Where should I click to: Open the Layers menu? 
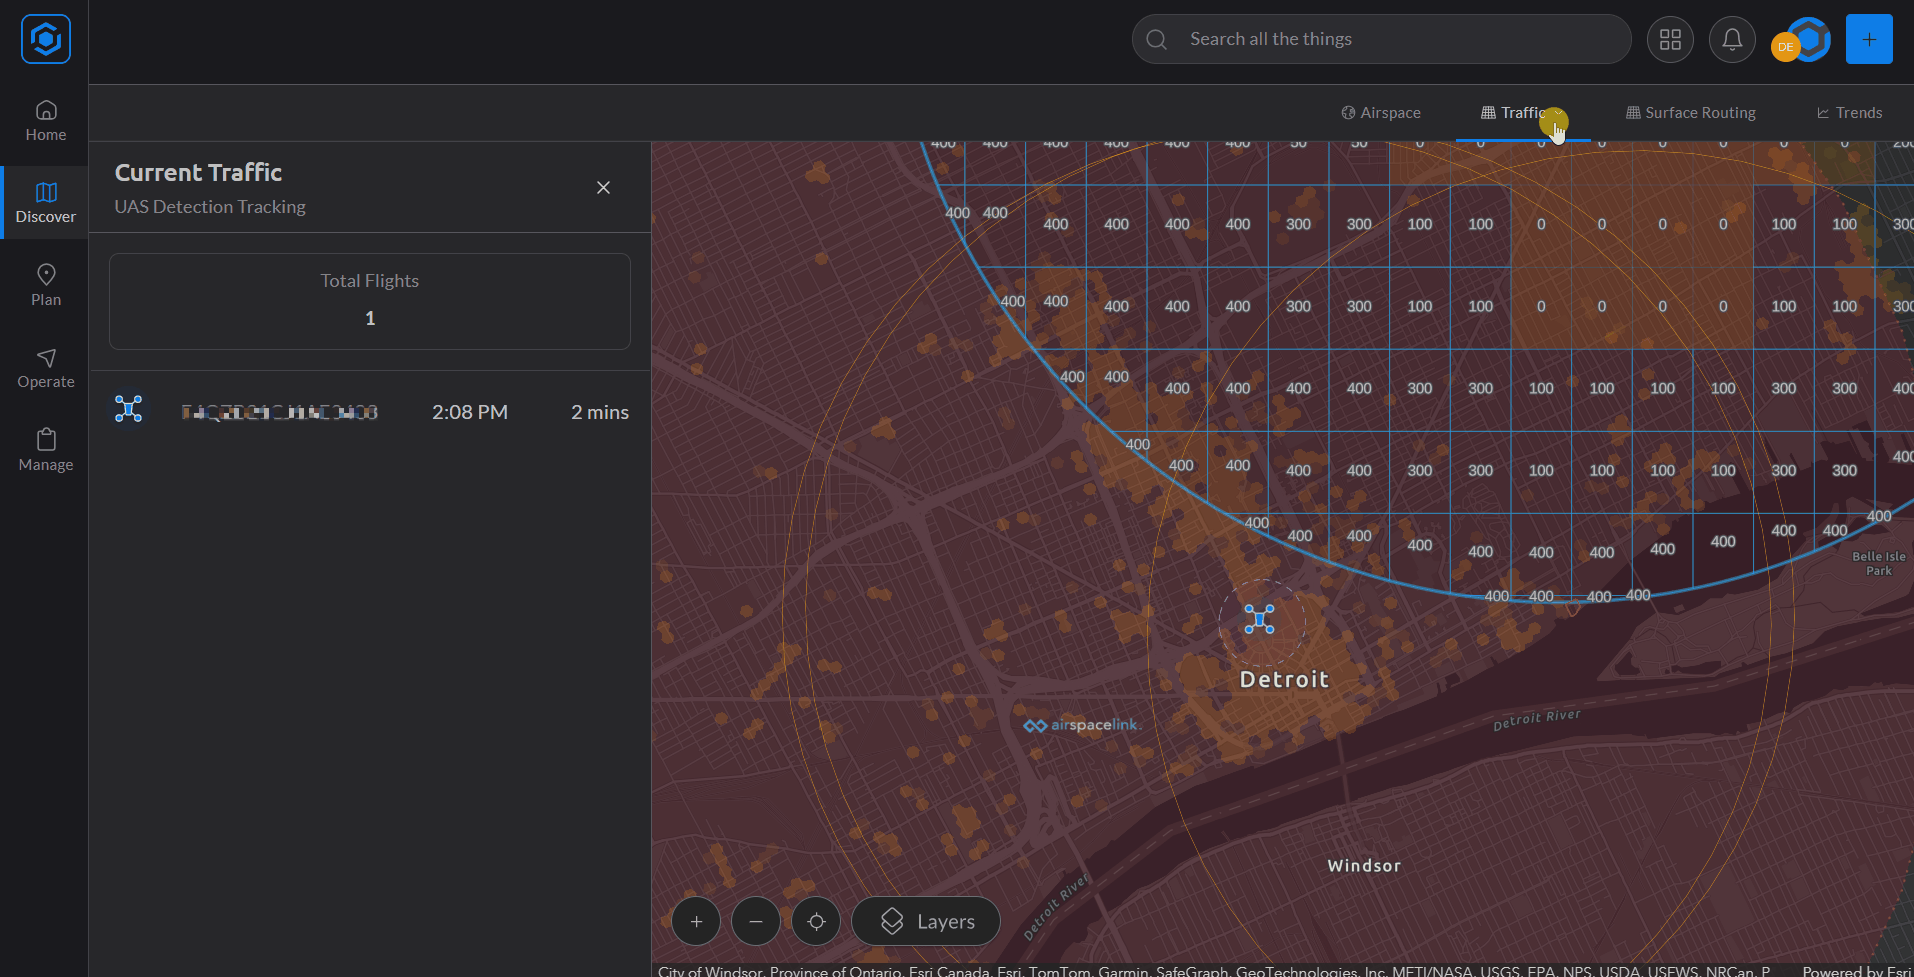click(926, 921)
